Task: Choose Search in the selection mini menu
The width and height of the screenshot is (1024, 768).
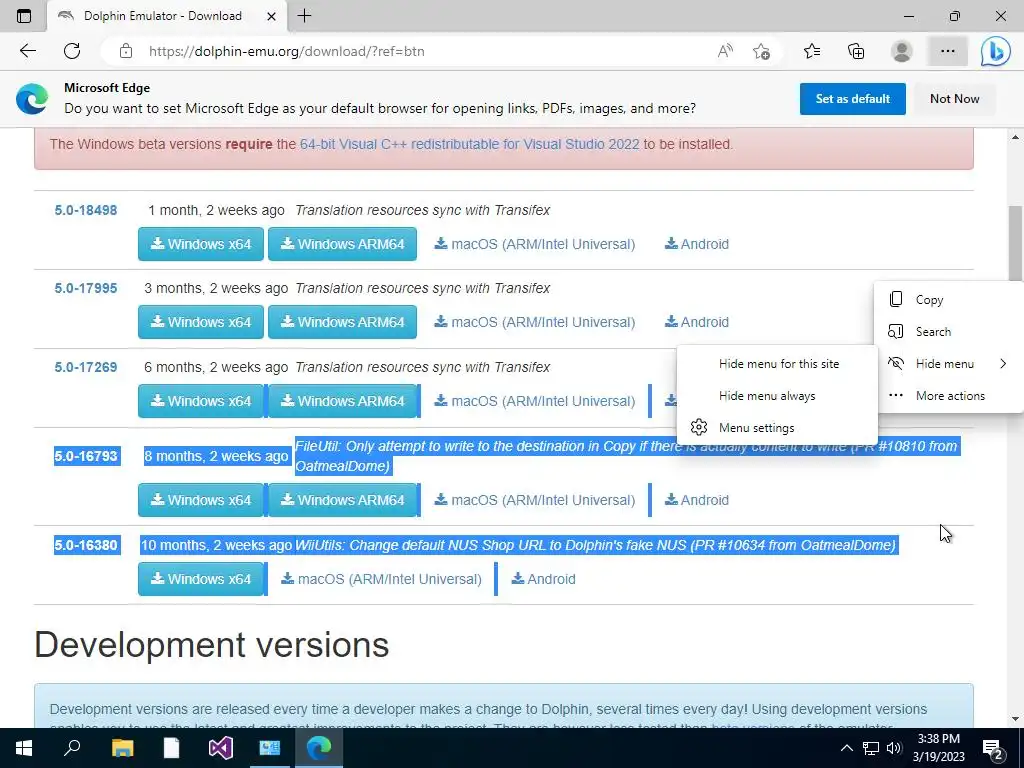Action: point(949,332)
